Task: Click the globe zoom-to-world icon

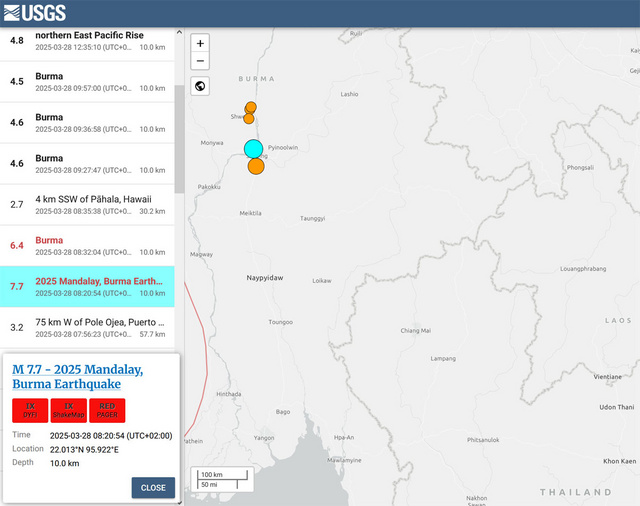Action: [x=200, y=86]
